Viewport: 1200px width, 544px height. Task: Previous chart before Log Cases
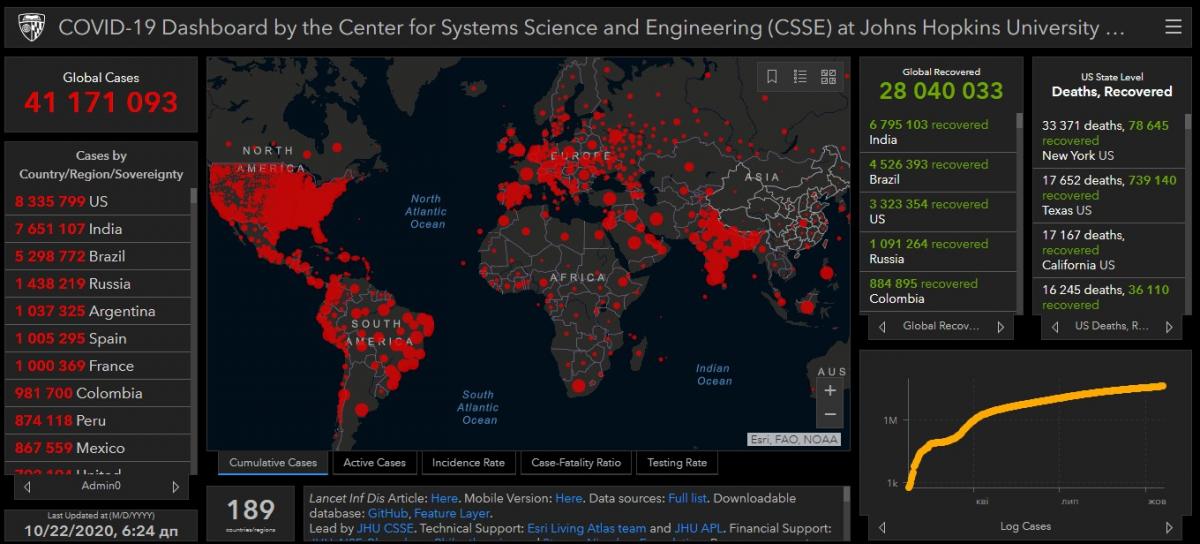tap(882, 527)
